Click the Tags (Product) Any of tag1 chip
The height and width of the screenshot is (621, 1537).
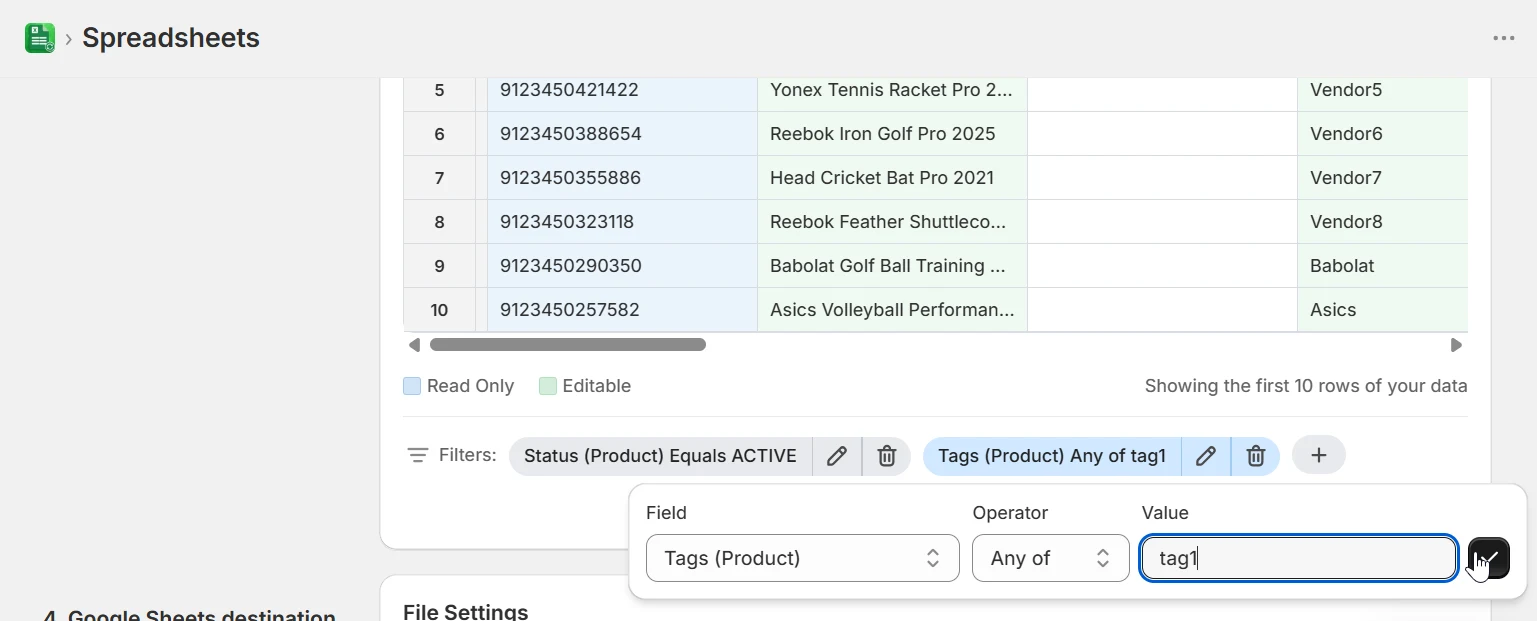[1052, 456]
